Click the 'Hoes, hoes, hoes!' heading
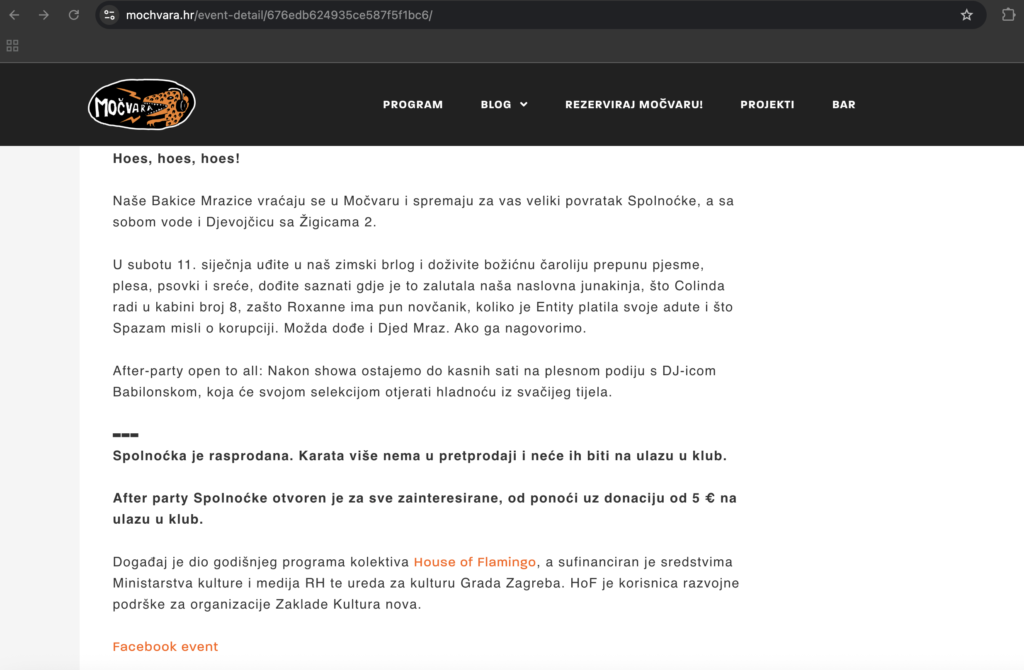Screen dimensions: 1024x670 pos(176,158)
